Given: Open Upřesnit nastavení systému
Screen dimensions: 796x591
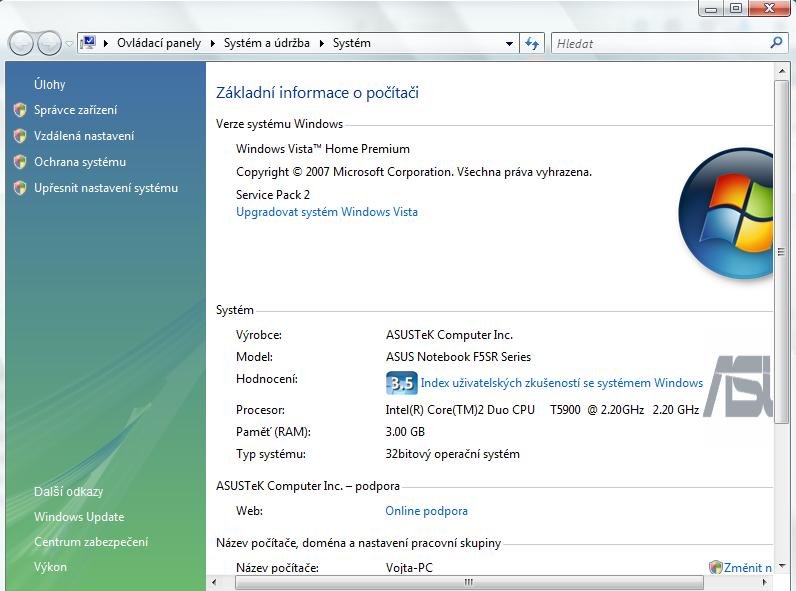Looking at the screenshot, I should coord(106,188).
